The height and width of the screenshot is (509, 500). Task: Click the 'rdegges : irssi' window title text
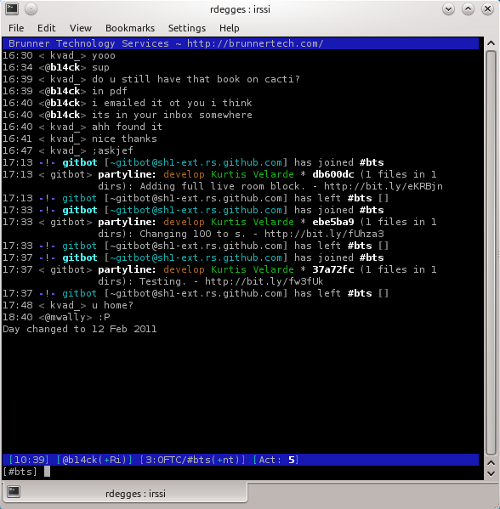(240, 9)
